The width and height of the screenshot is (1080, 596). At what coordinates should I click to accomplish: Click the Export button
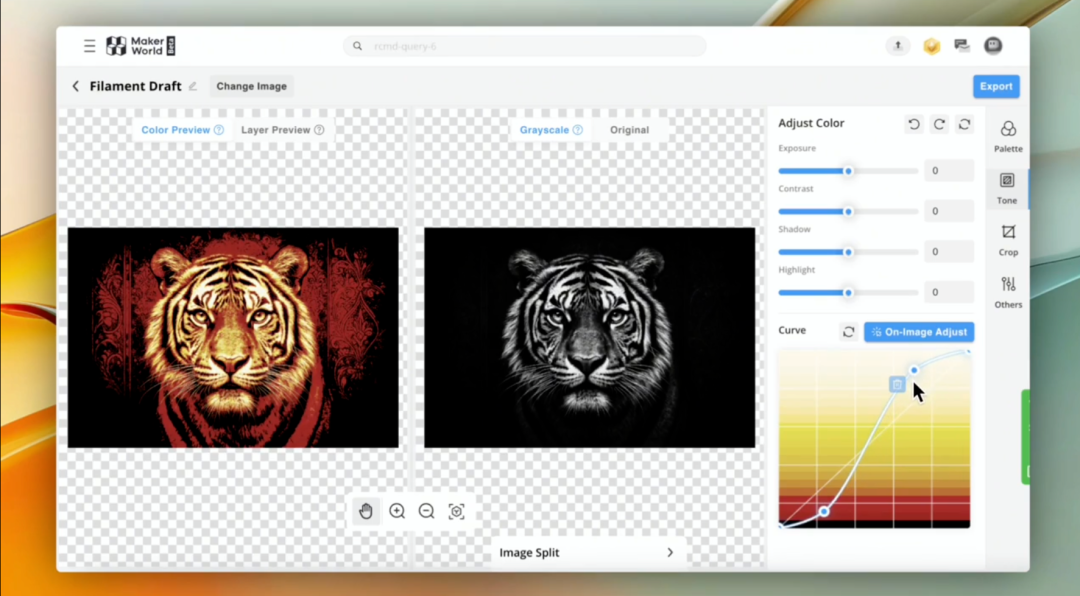point(996,86)
